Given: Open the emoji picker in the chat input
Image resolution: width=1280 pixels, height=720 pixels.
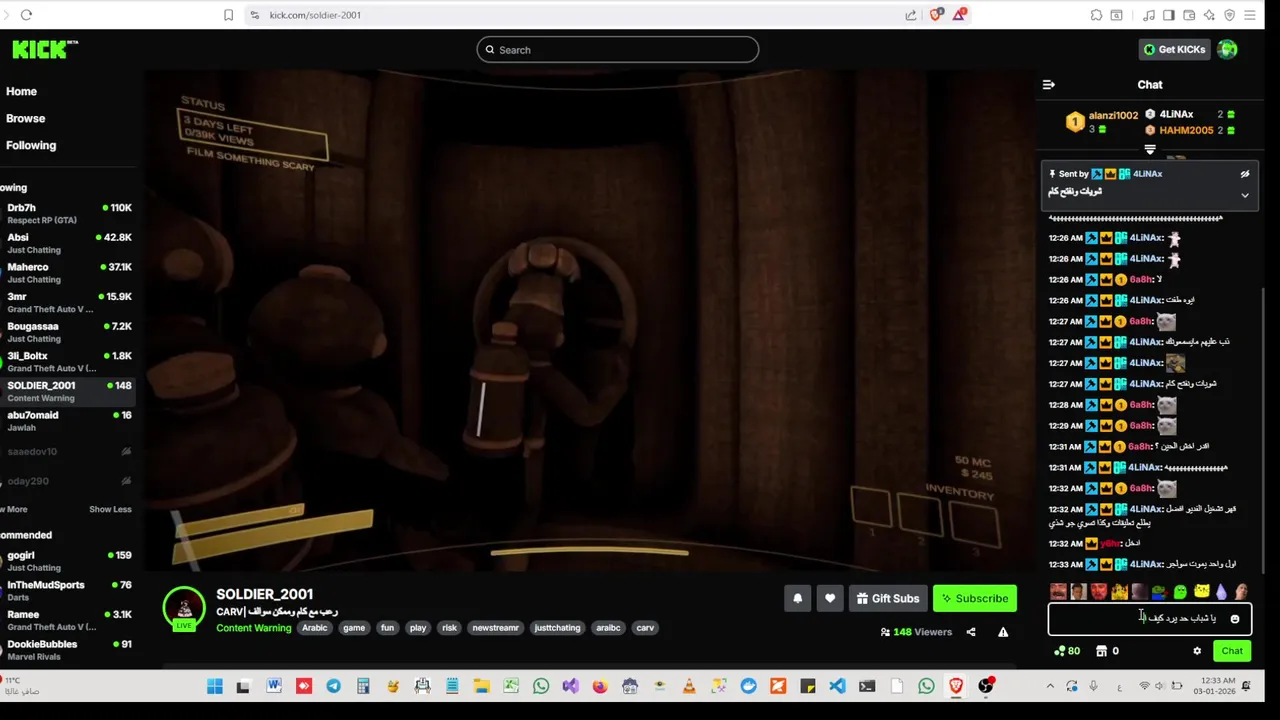Looking at the screenshot, I should point(1235,619).
